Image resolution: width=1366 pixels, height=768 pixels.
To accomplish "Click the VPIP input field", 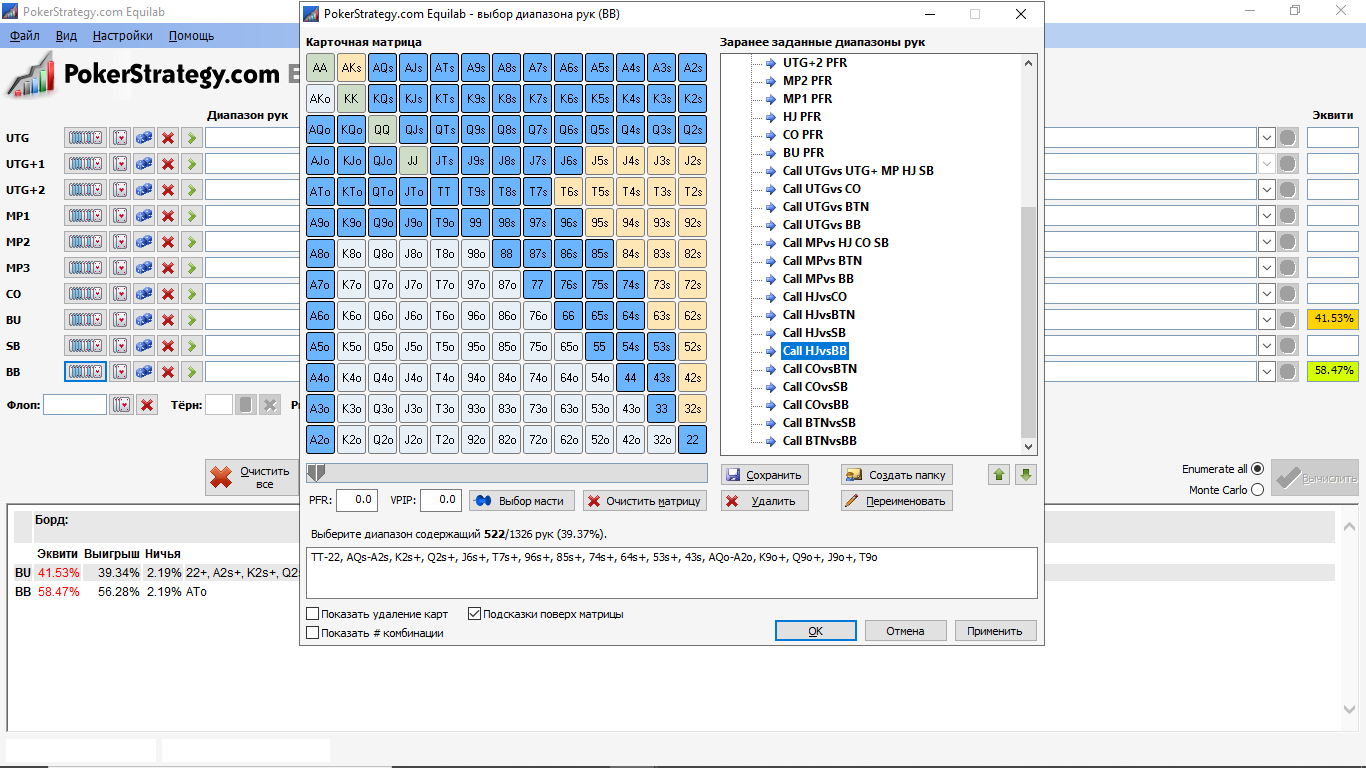I will [440, 500].
